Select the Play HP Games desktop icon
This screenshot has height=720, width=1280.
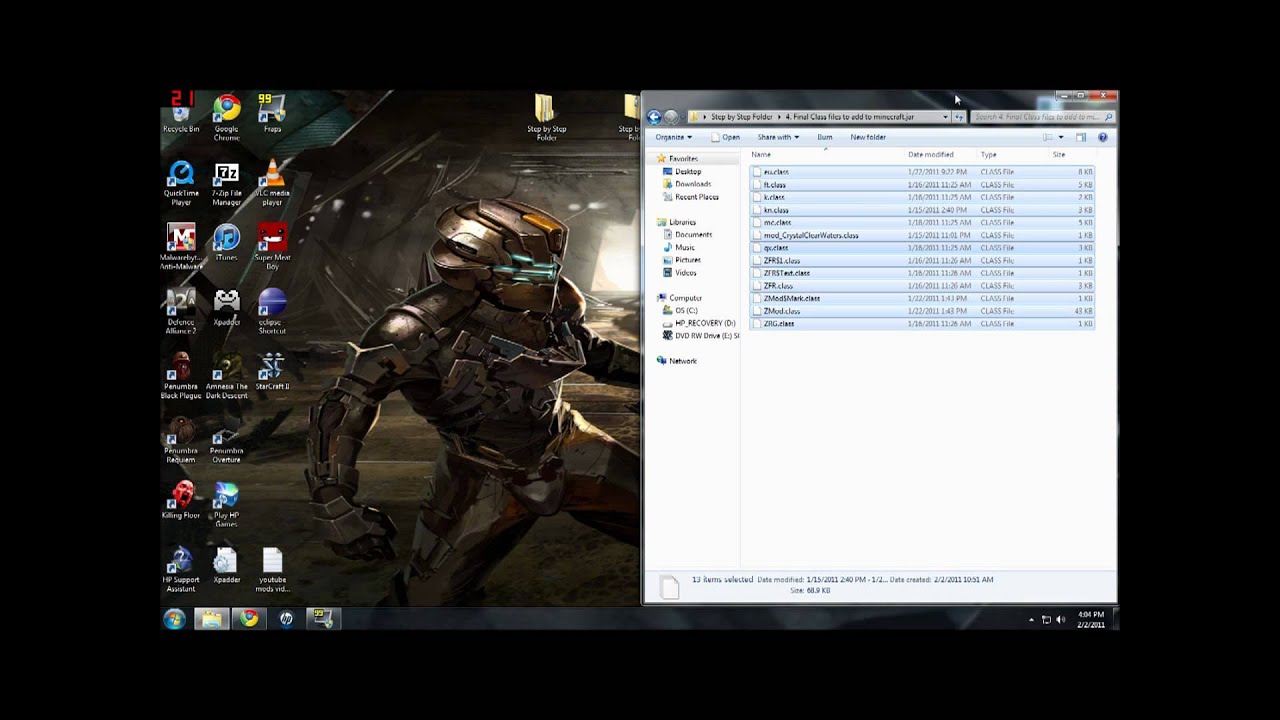[x=227, y=504]
